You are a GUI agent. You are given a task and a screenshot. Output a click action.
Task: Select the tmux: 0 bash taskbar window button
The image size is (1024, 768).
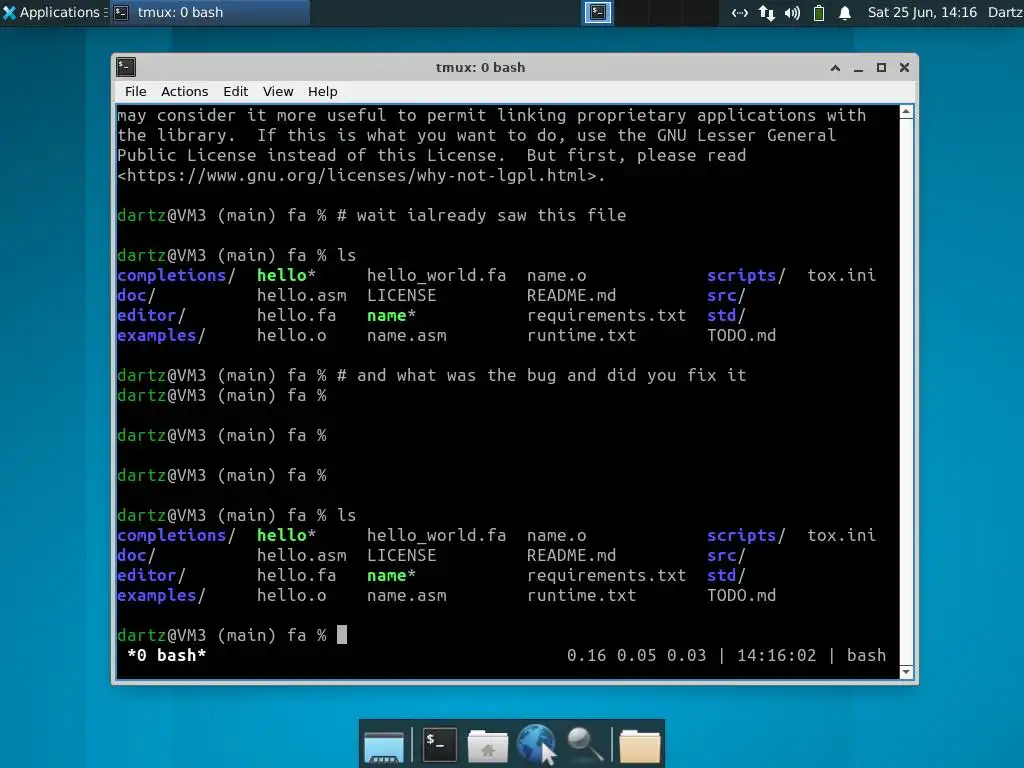[209, 12]
